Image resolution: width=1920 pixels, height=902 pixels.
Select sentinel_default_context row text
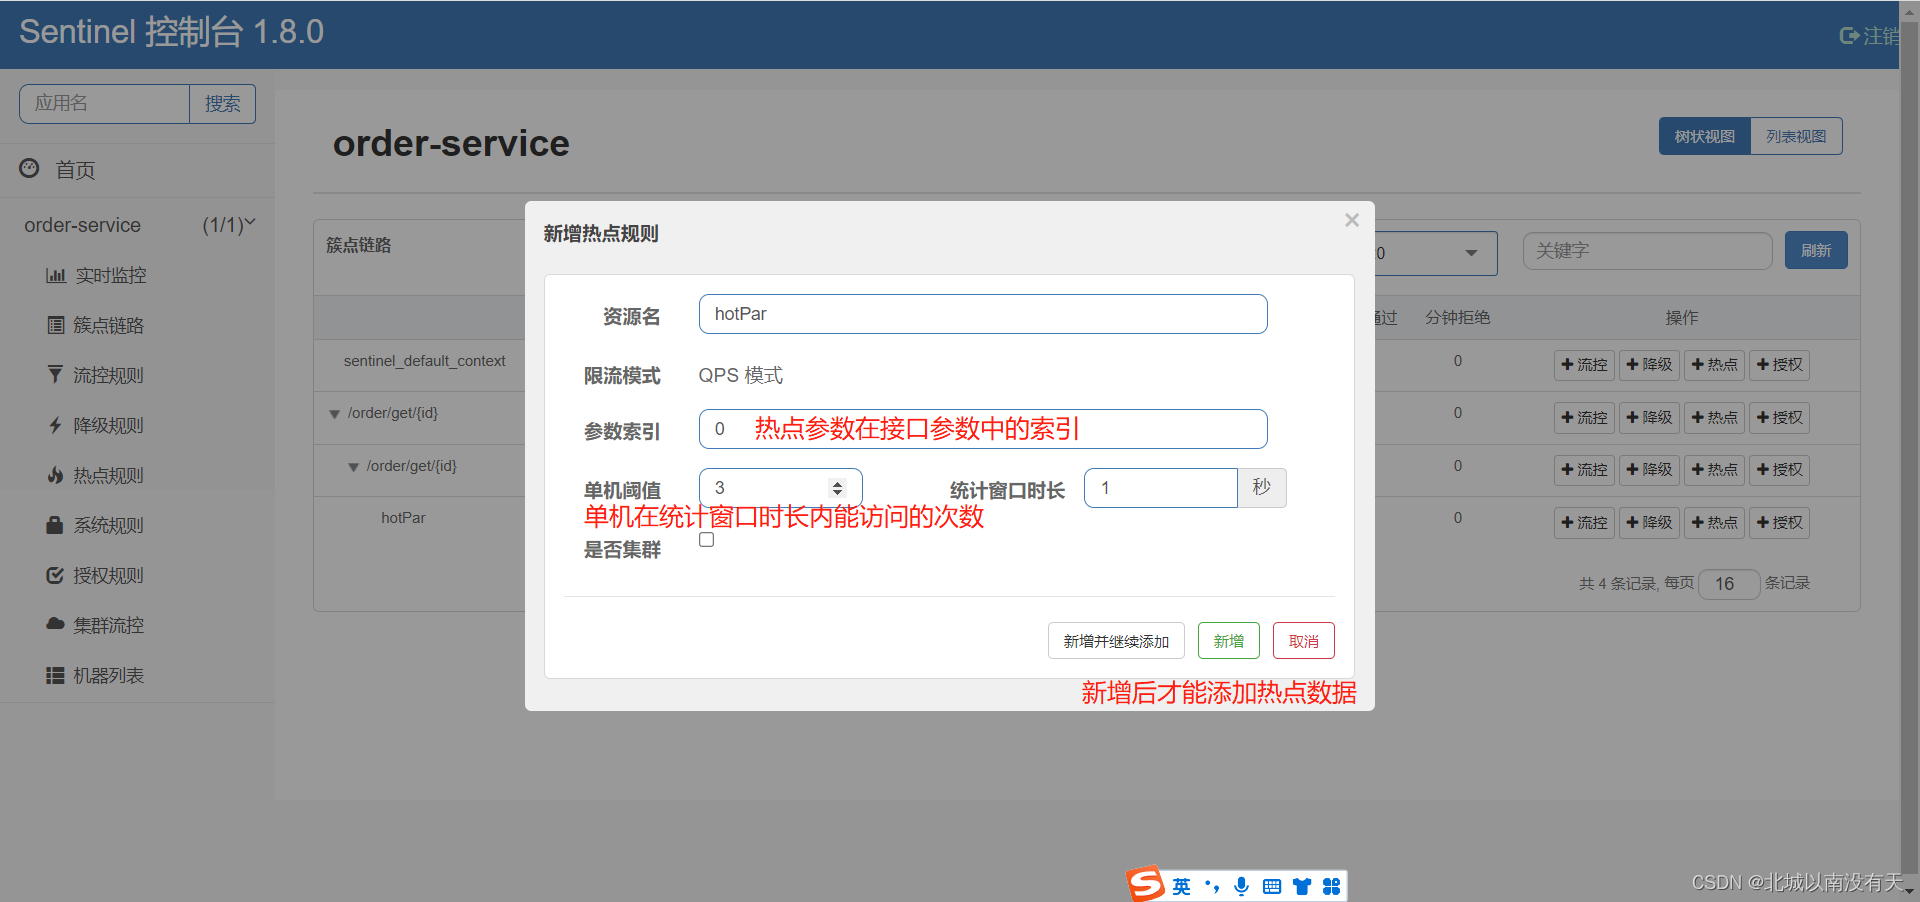click(x=424, y=361)
